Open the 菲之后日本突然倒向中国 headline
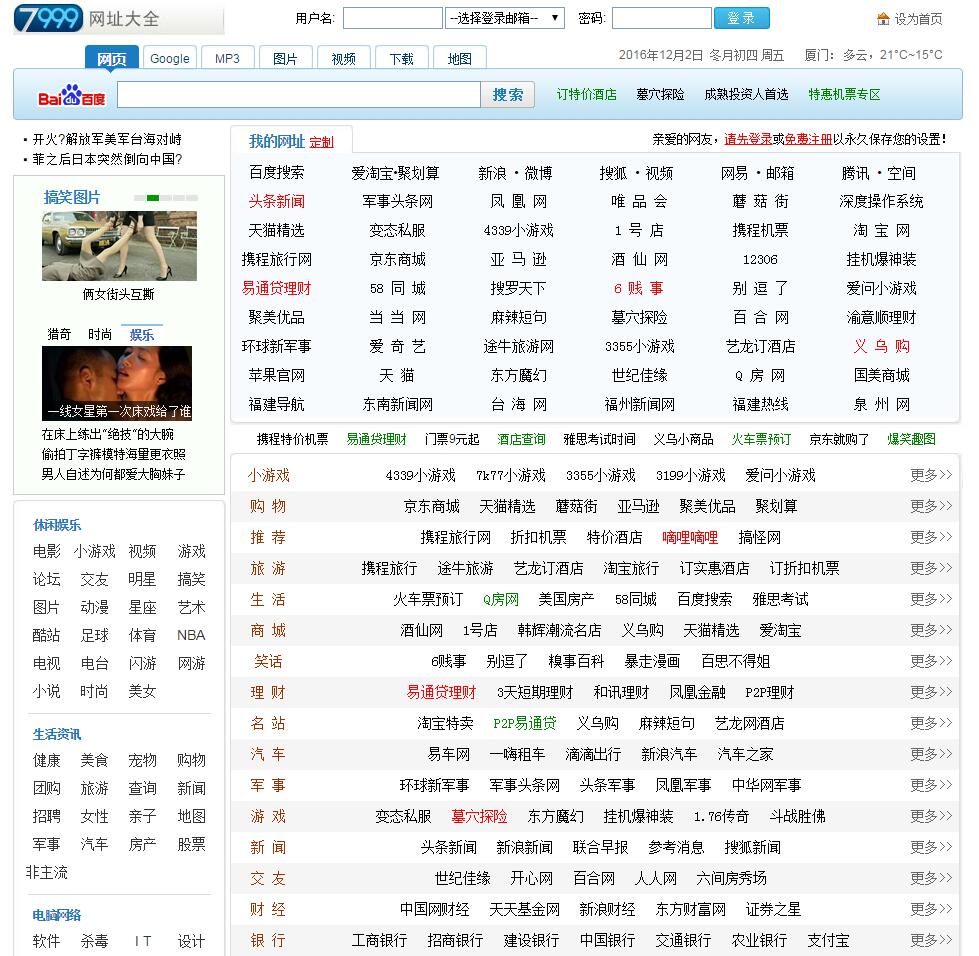The height and width of the screenshot is (956, 979). (107, 159)
